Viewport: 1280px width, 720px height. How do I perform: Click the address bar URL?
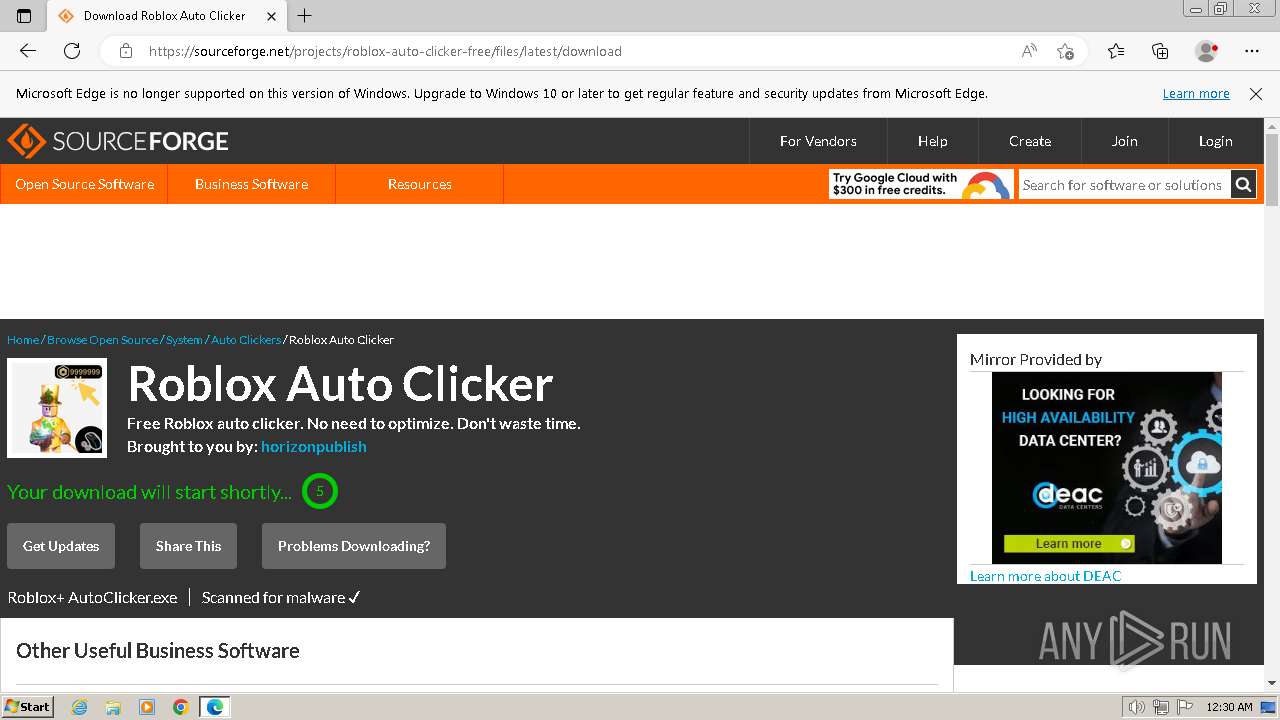(x=385, y=51)
